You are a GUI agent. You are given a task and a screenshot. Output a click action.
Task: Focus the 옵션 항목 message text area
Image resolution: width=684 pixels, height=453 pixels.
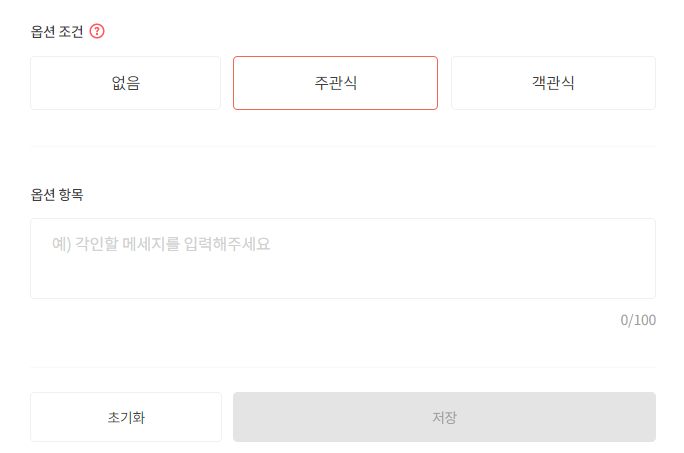click(x=342, y=258)
